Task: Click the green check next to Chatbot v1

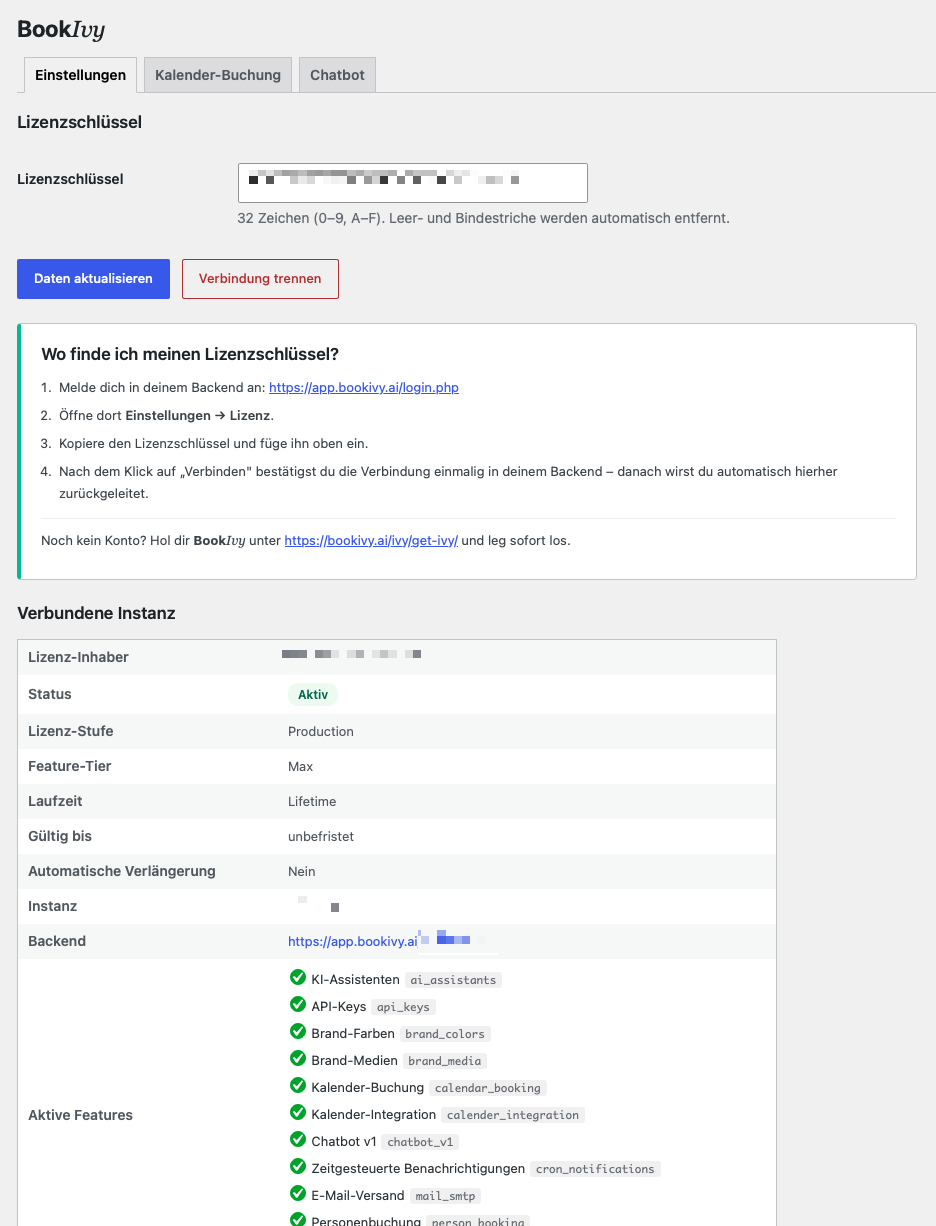Action: (x=297, y=1140)
